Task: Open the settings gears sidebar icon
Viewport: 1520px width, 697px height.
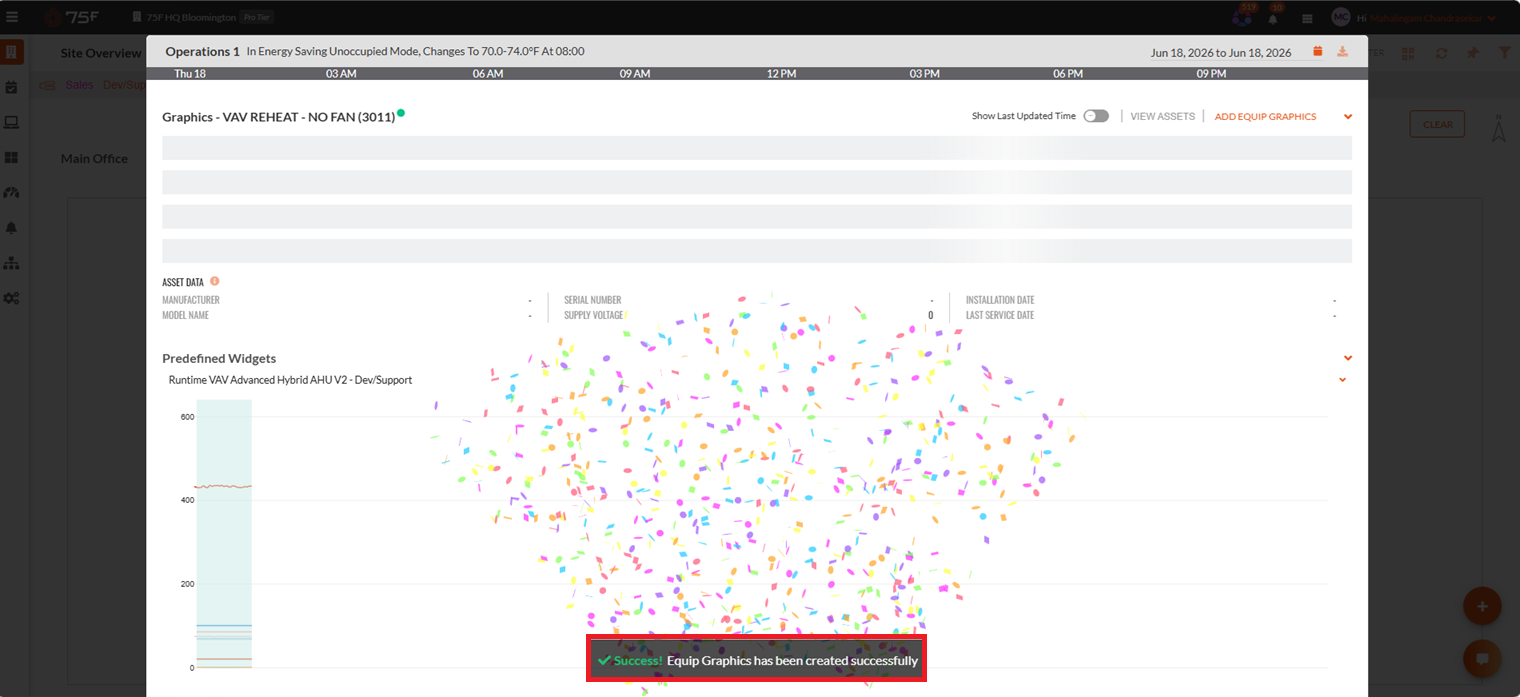Action: (12, 298)
